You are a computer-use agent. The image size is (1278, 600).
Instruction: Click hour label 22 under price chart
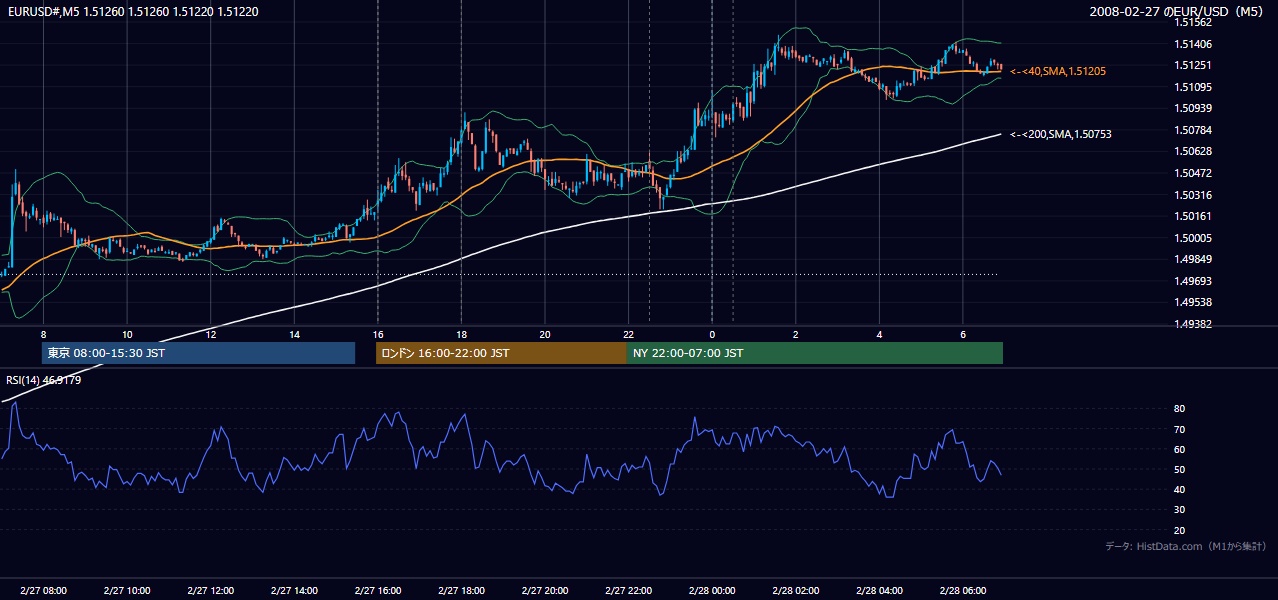click(x=628, y=334)
